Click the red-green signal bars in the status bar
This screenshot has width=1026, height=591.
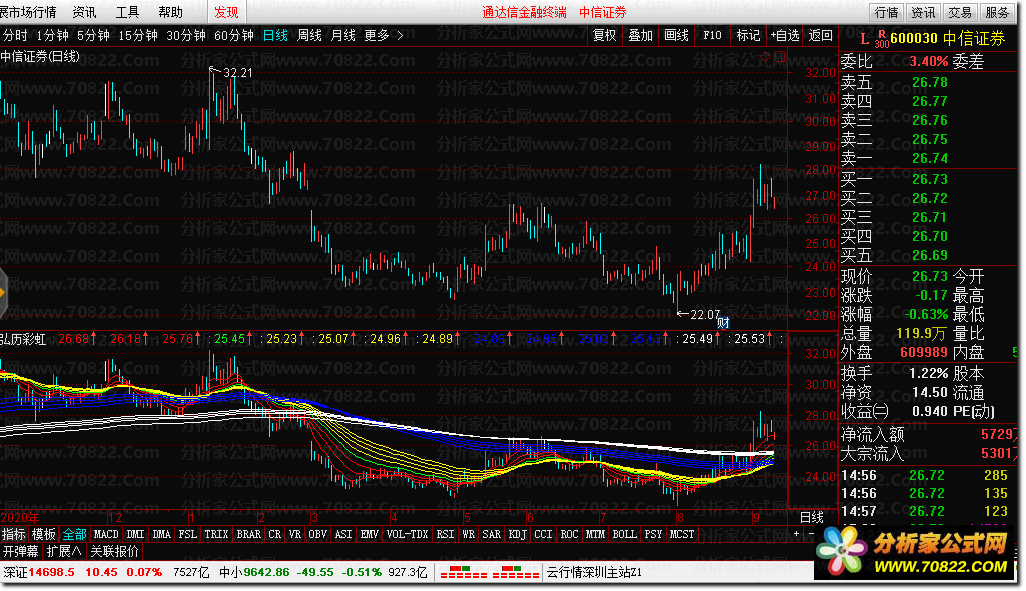click(x=489, y=573)
